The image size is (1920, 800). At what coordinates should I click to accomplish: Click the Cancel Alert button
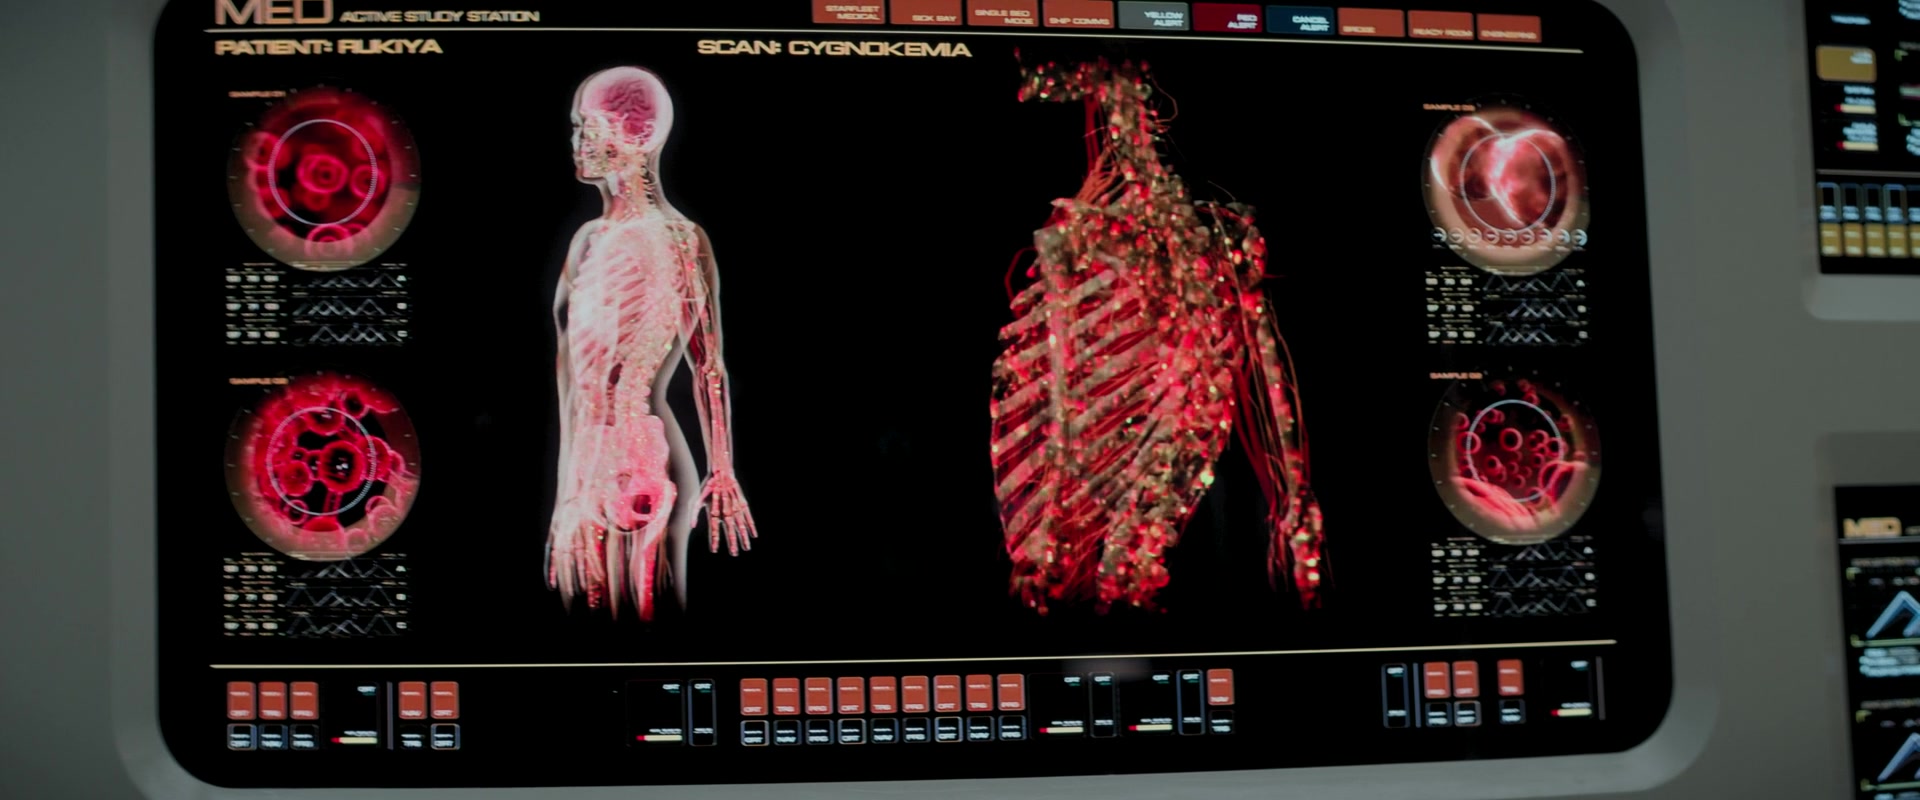tap(1300, 20)
